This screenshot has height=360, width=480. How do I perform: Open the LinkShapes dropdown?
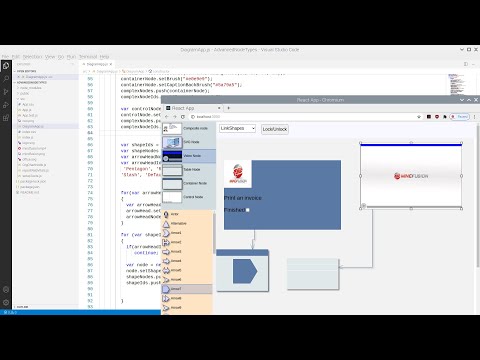[x=237, y=128]
